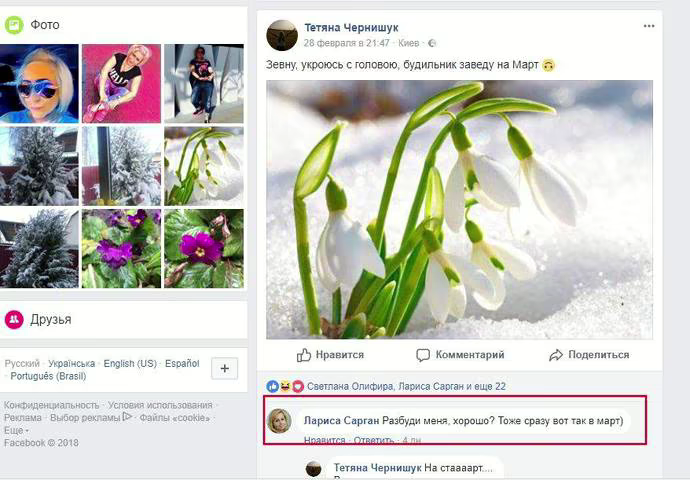This screenshot has height=480, width=690.
Task: Click the thumbs-up Нравится icon under post
Action: click(x=304, y=355)
